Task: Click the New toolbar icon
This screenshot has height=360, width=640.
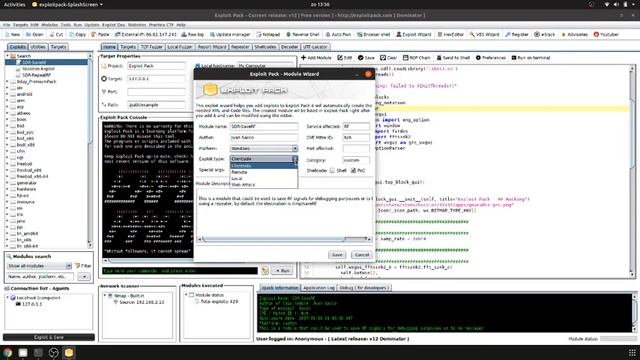Action: pyautogui.click(x=13, y=35)
